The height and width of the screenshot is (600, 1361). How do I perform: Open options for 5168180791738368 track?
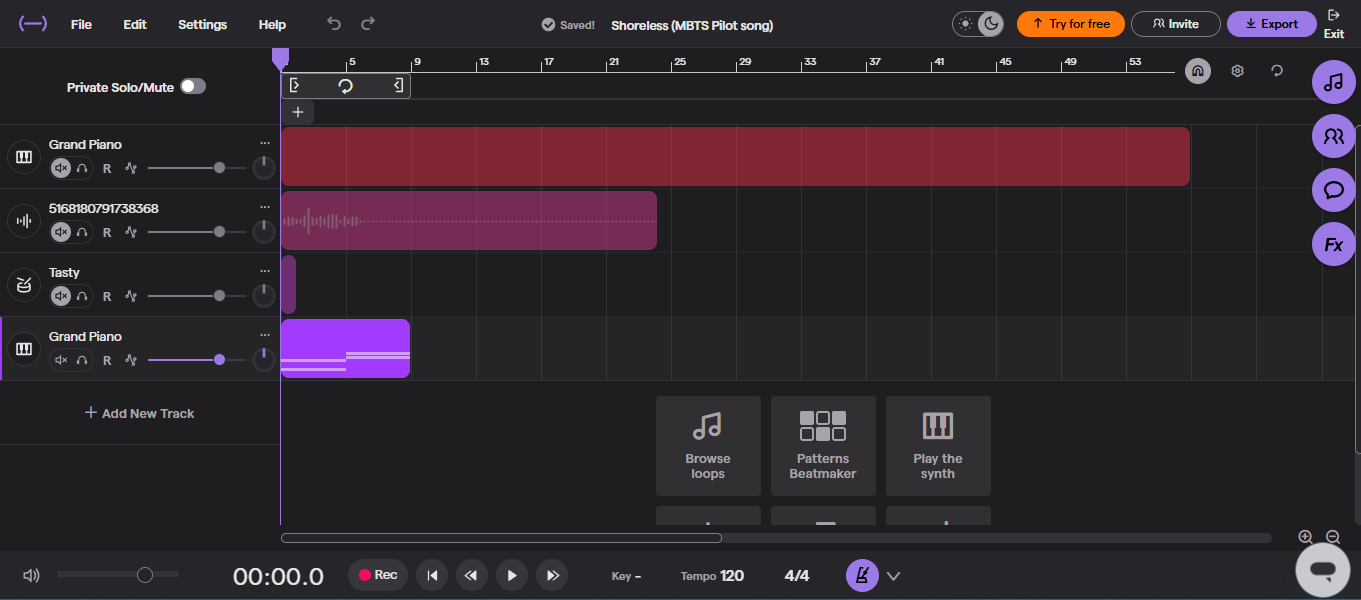pyautogui.click(x=265, y=207)
